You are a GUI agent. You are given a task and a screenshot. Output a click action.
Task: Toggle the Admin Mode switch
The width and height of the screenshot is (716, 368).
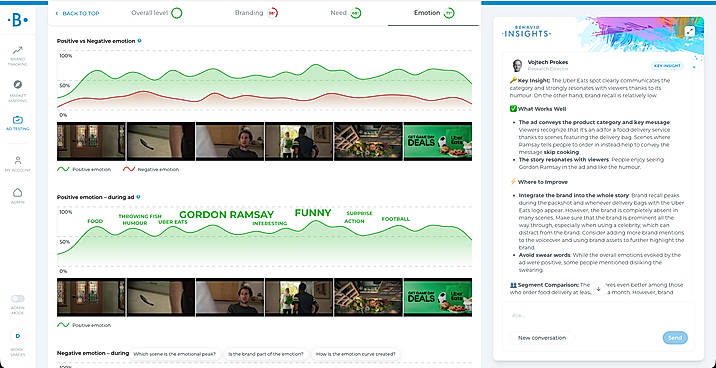18,298
